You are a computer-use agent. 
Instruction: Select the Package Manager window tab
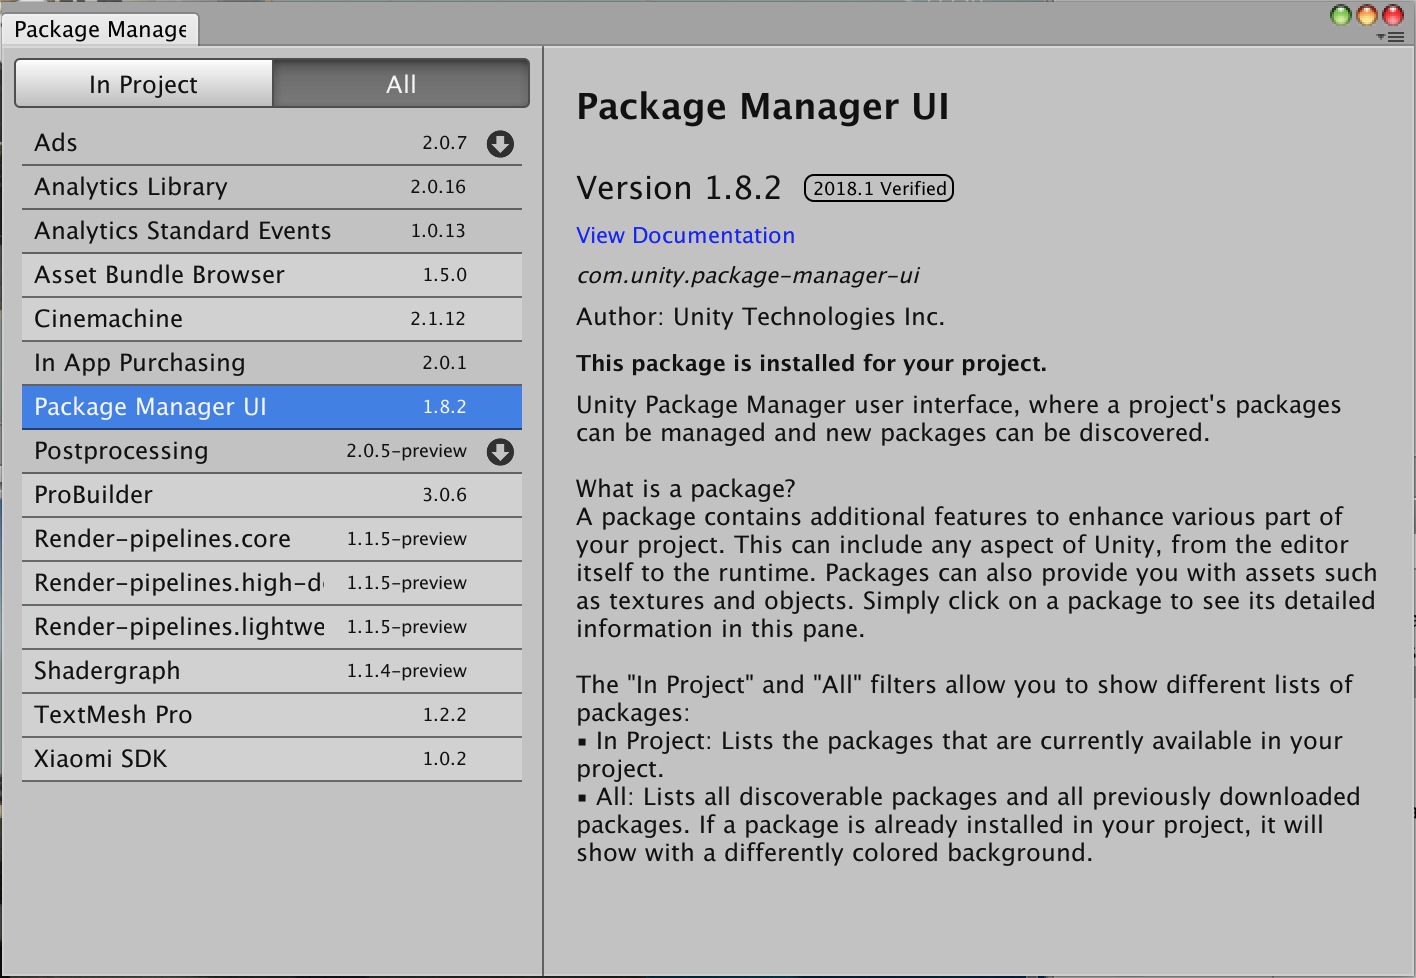point(100,29)
